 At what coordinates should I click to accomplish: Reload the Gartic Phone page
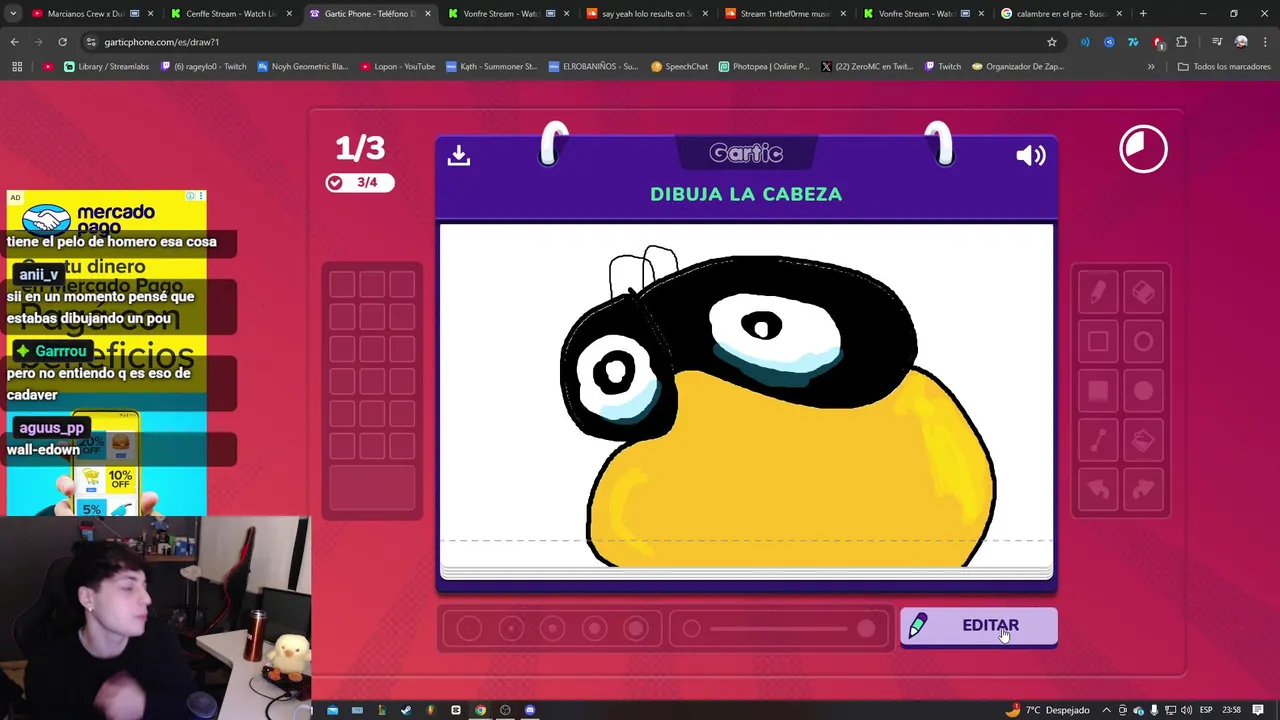[62, 42]
